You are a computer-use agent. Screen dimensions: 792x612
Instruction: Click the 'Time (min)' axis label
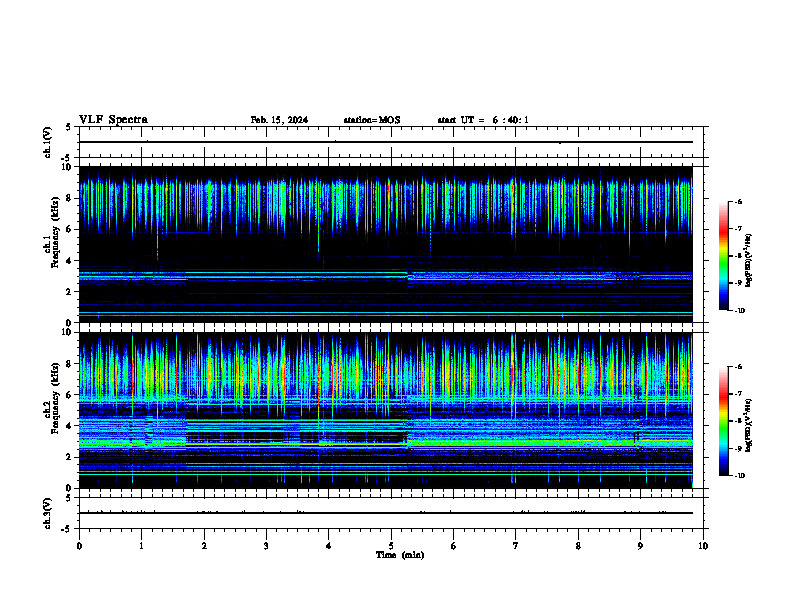coord(400,555)
